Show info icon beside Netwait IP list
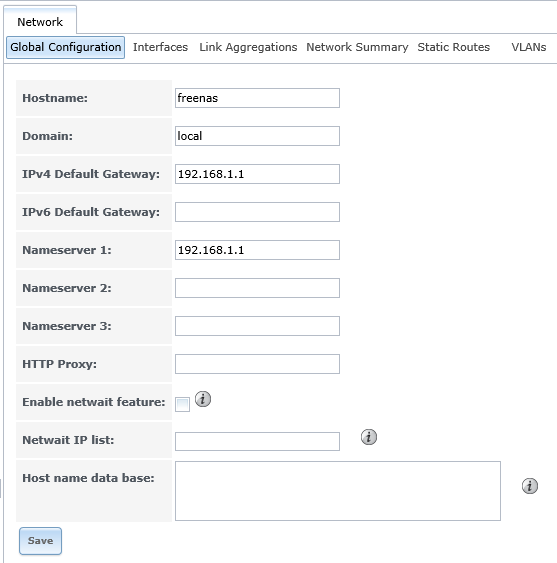The height and width of the screenshot is (563, 557). coord(369,437)
